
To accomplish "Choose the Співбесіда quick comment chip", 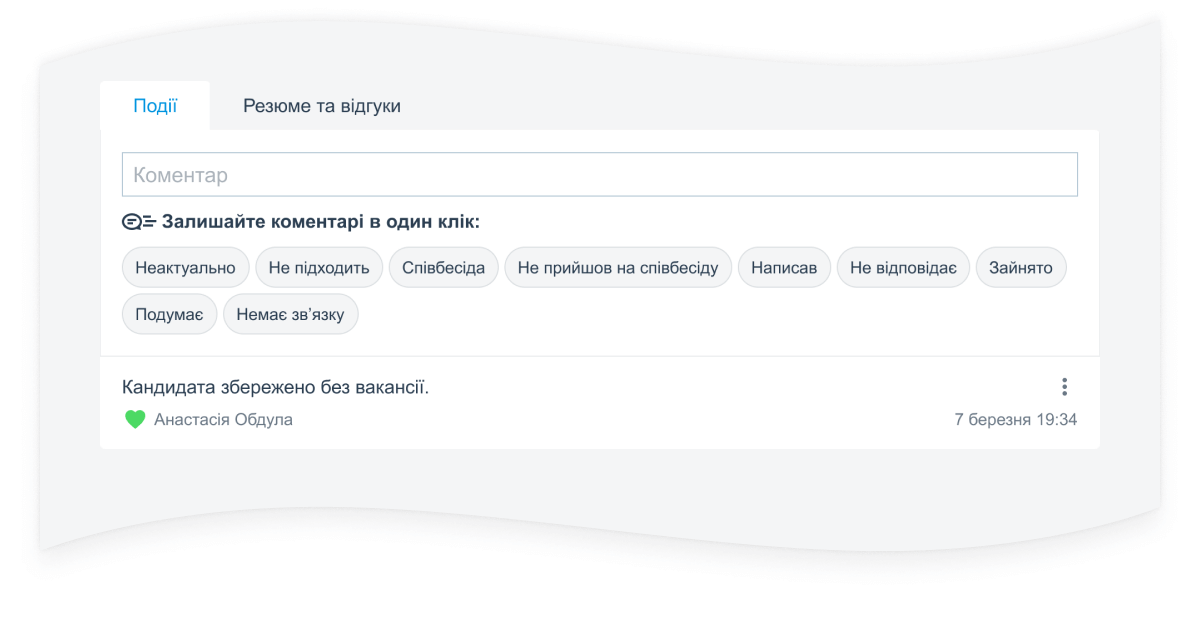I will coord(443,268).
